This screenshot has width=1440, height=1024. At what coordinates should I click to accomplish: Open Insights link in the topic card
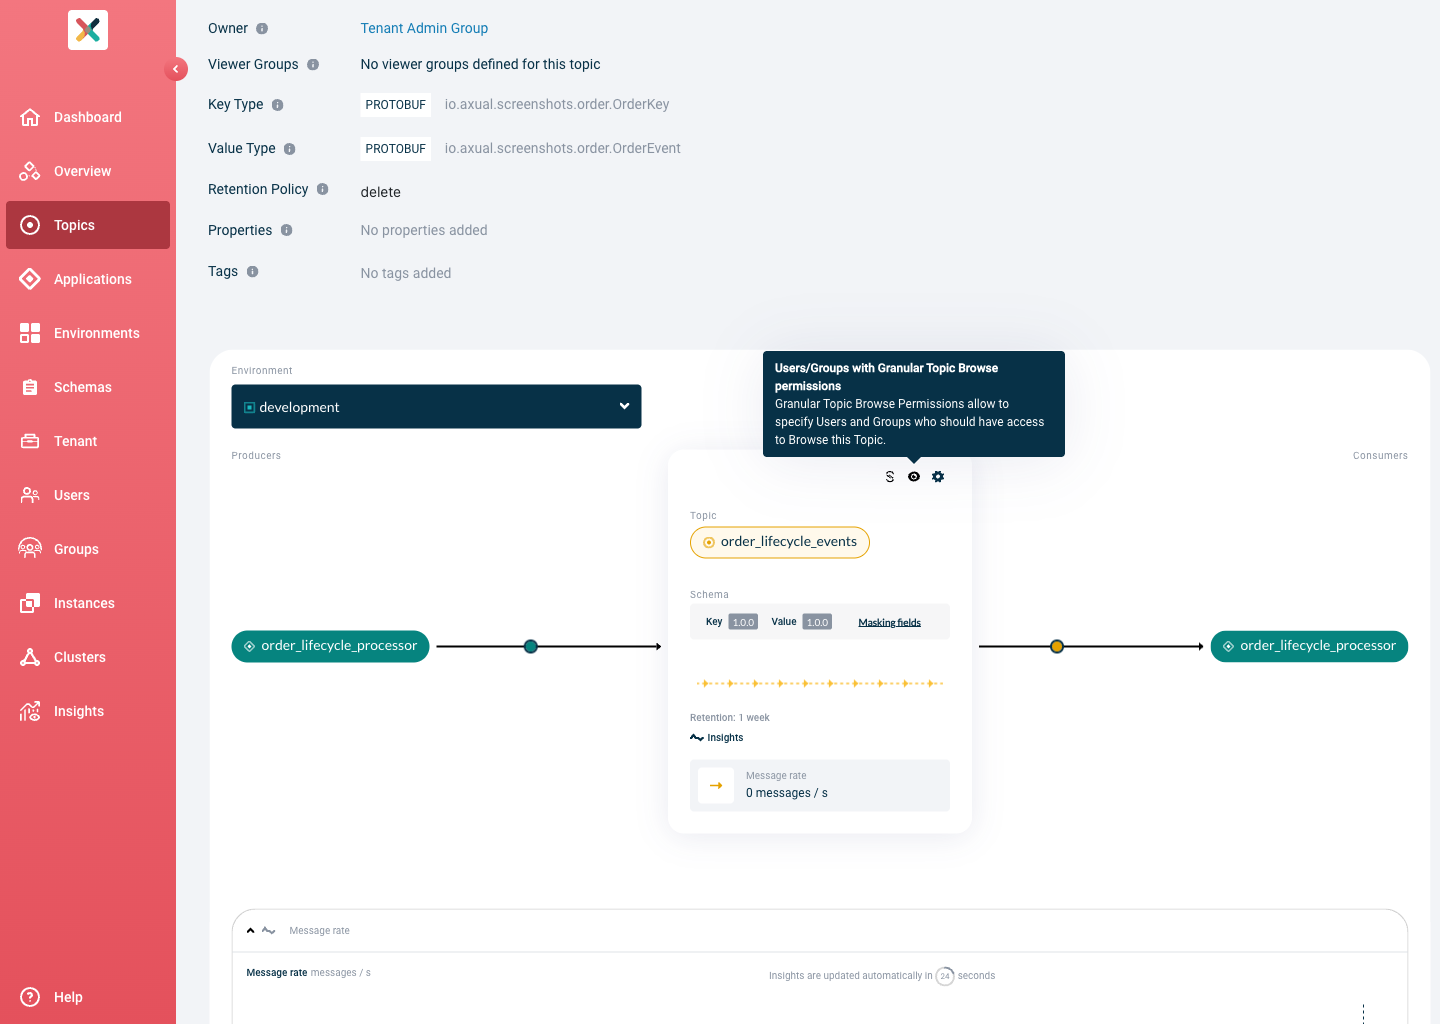coord(717,738)
